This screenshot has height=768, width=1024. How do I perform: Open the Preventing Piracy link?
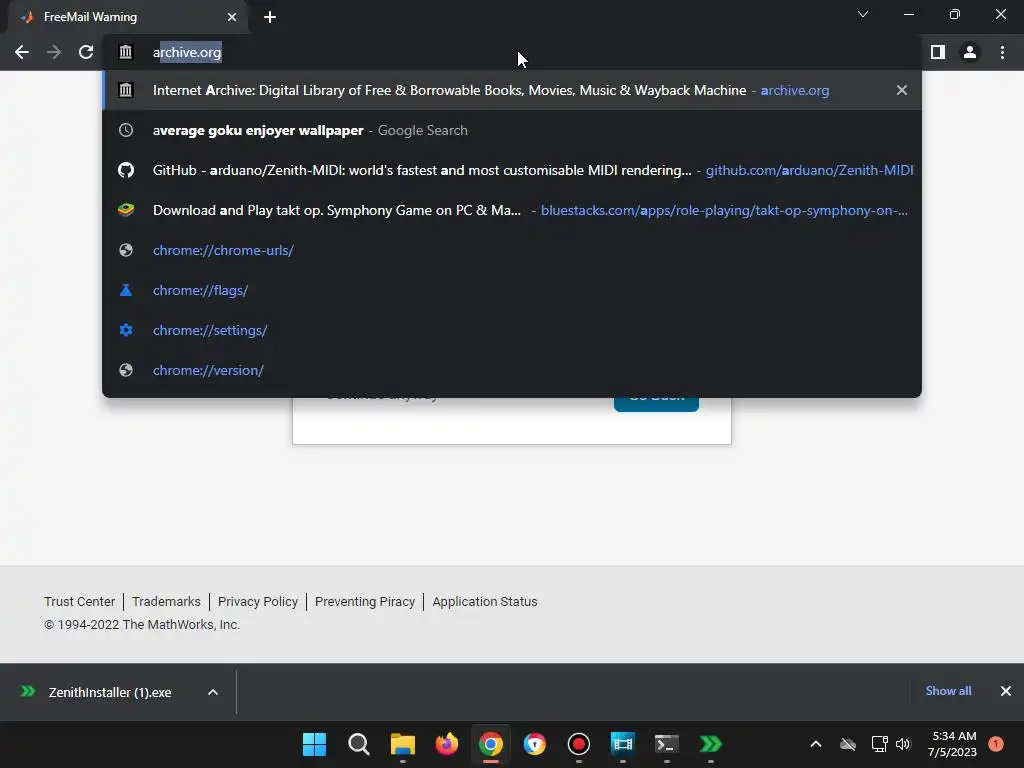pos(365,601)
